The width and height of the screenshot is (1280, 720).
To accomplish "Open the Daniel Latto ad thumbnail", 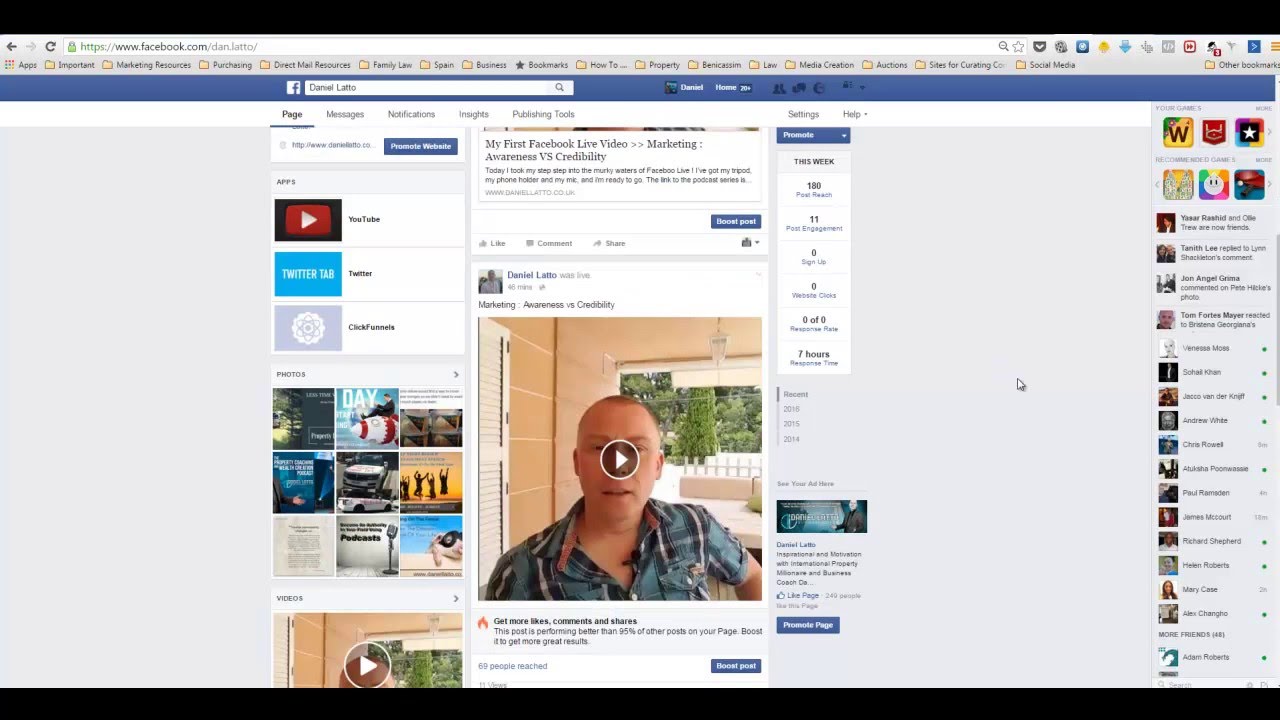I will pyautogui.click(x=822, y=517).
